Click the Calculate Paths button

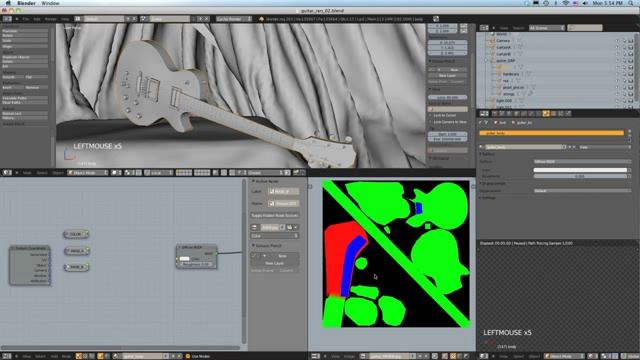[x=24, y=98]
